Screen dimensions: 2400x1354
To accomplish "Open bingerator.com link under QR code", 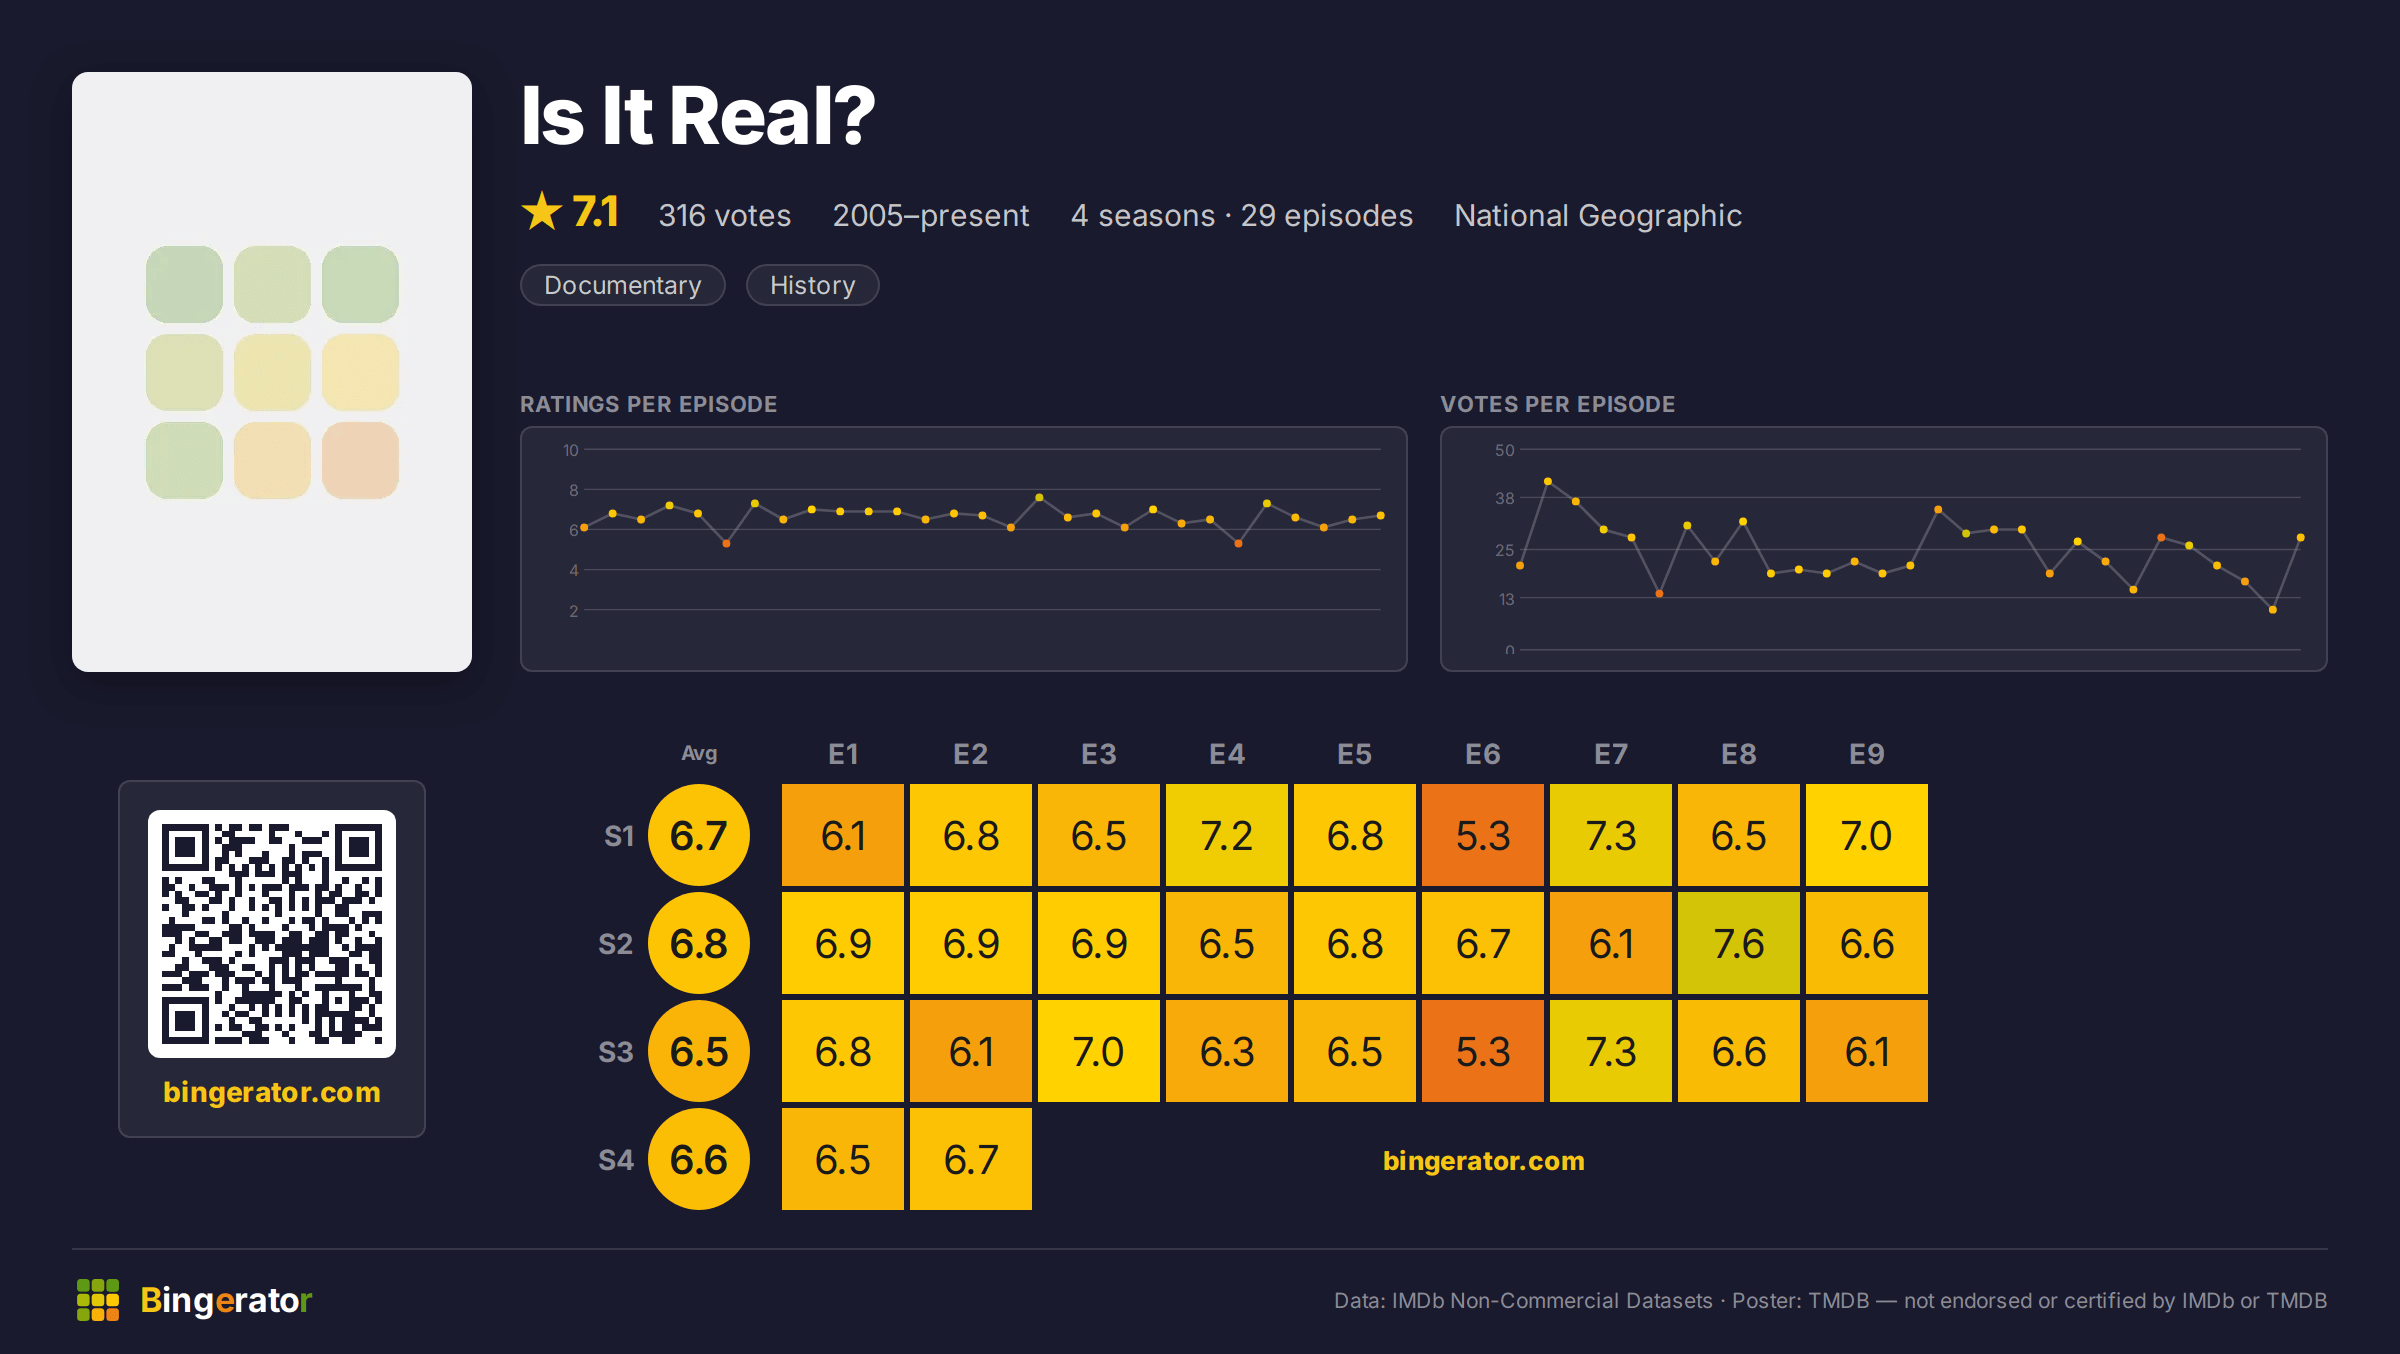I will pyautogui.click(x=272, y=1092).
